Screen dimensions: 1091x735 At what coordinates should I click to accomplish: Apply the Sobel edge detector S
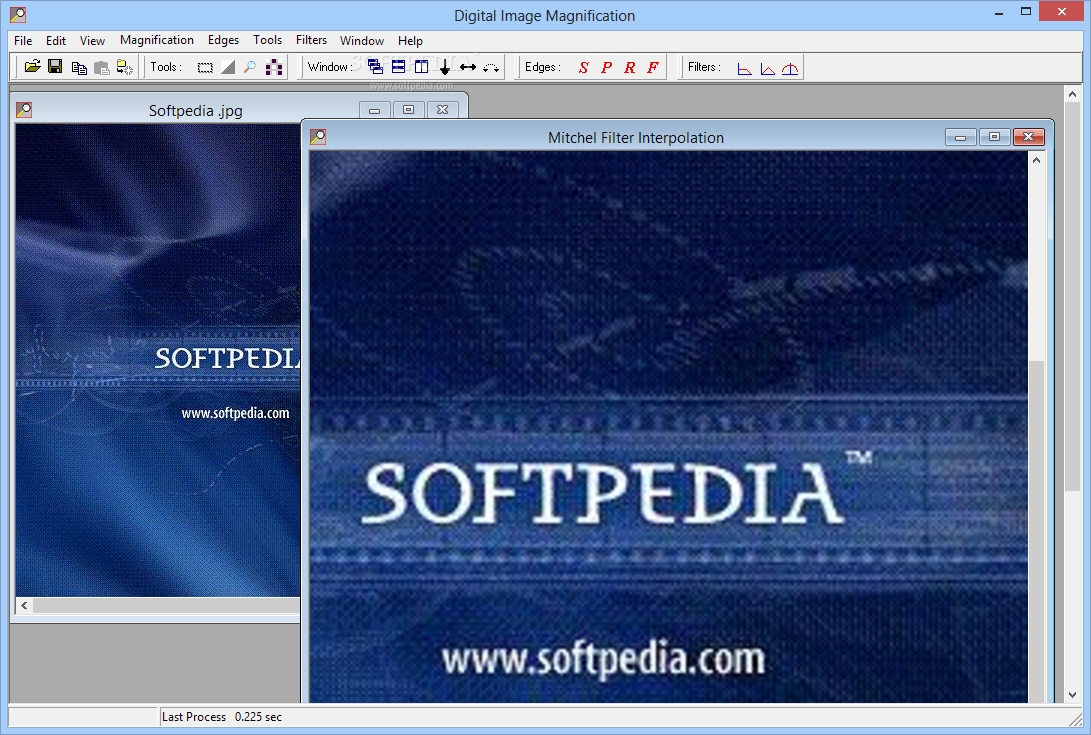583,66
